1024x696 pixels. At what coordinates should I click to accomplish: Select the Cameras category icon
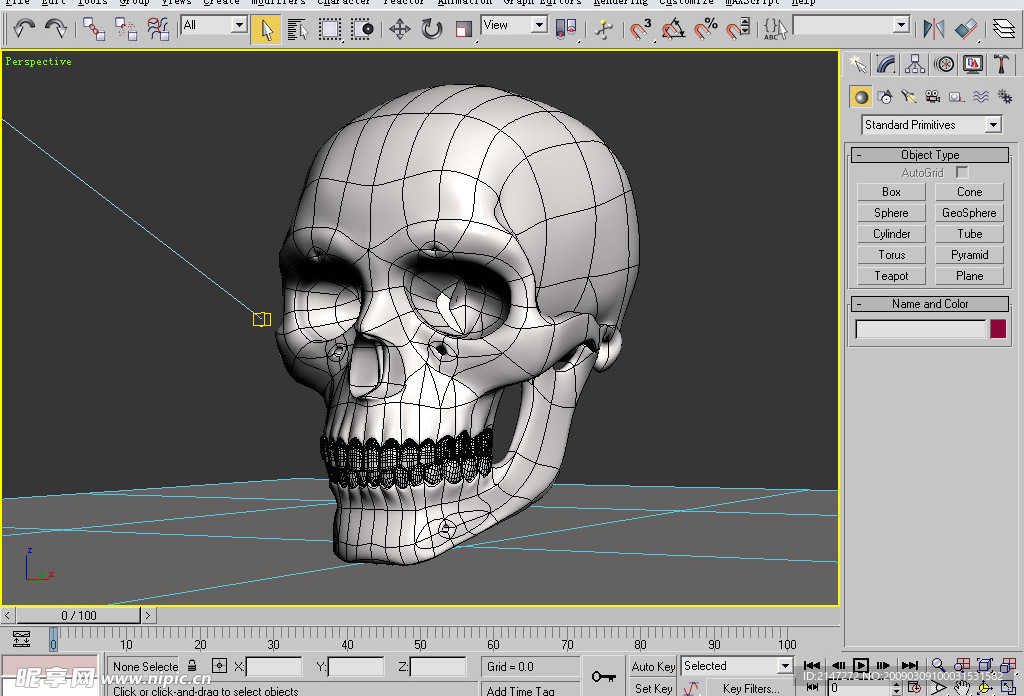933,97
